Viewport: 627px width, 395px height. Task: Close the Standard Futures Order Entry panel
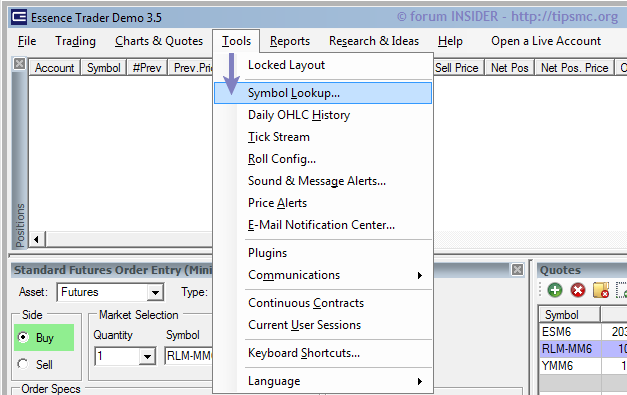tap(517, 269)
